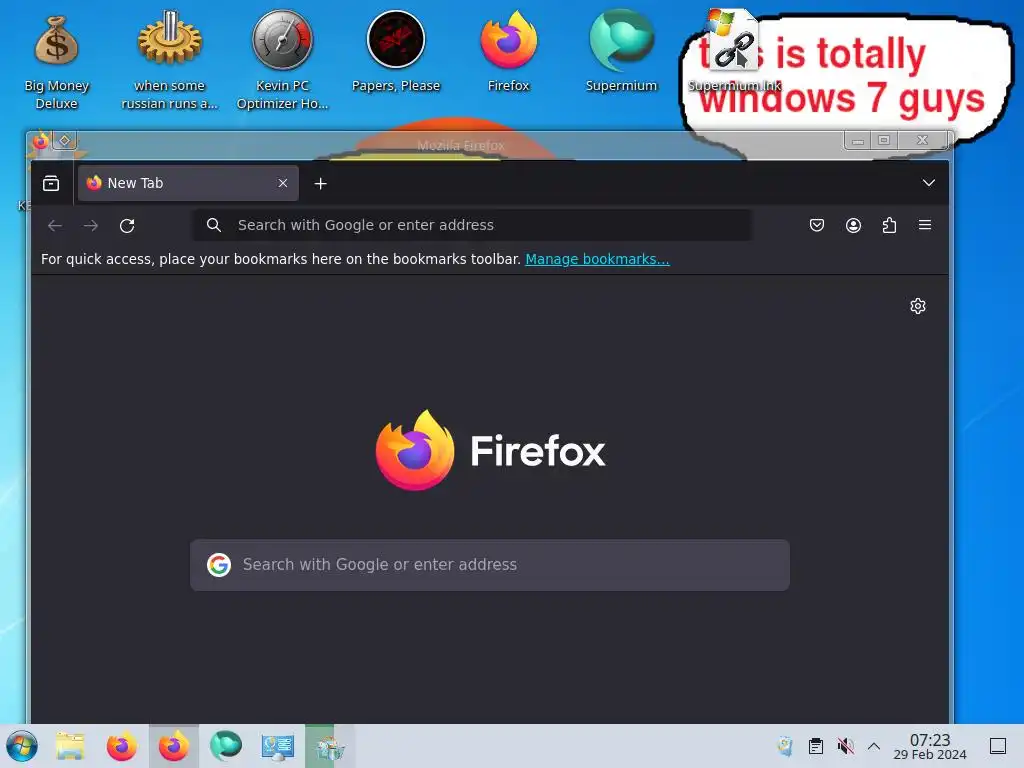
Task: Follow the Manage bookmarks link
Action: pos(597,259)
